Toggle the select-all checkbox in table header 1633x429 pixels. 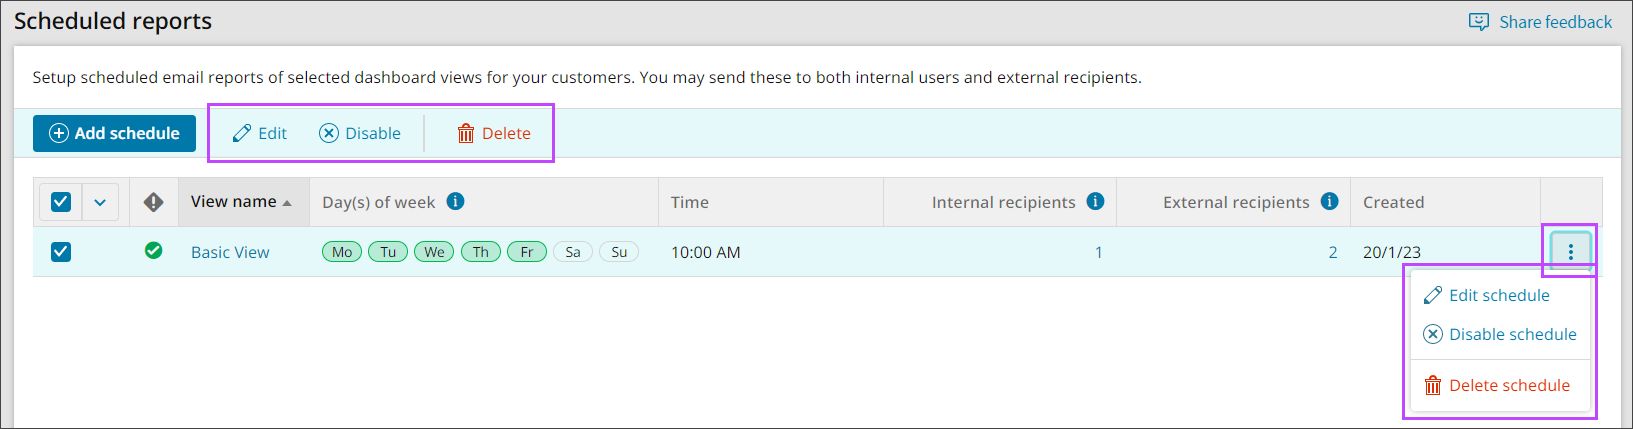click(x=61, y=202)
